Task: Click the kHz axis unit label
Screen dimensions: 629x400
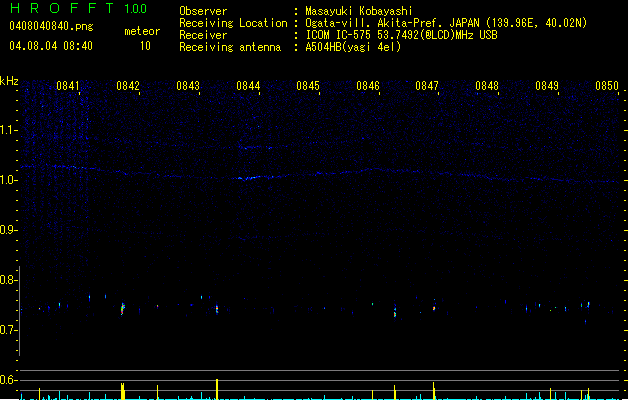Action: [x=9, y=81]
